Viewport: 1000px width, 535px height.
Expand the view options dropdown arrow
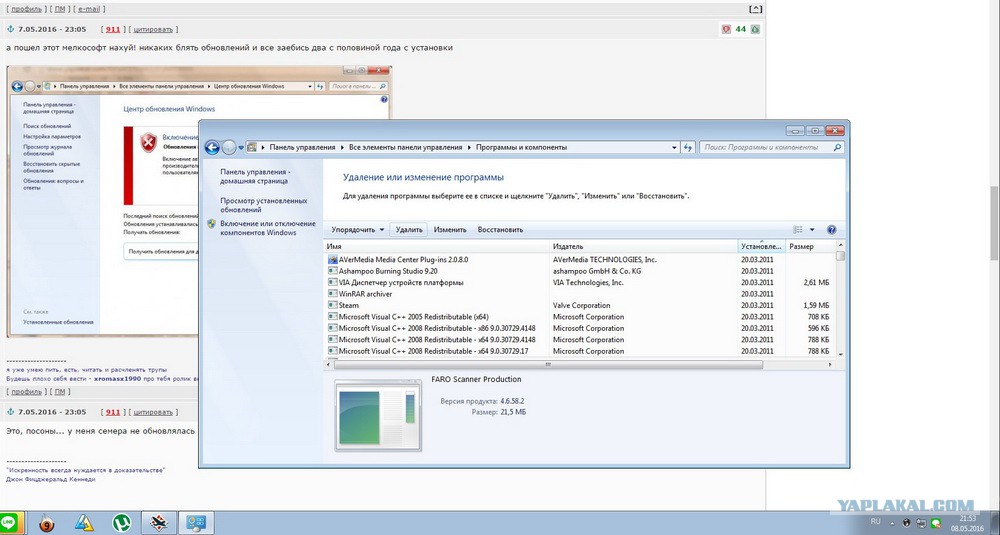[812, 229]
